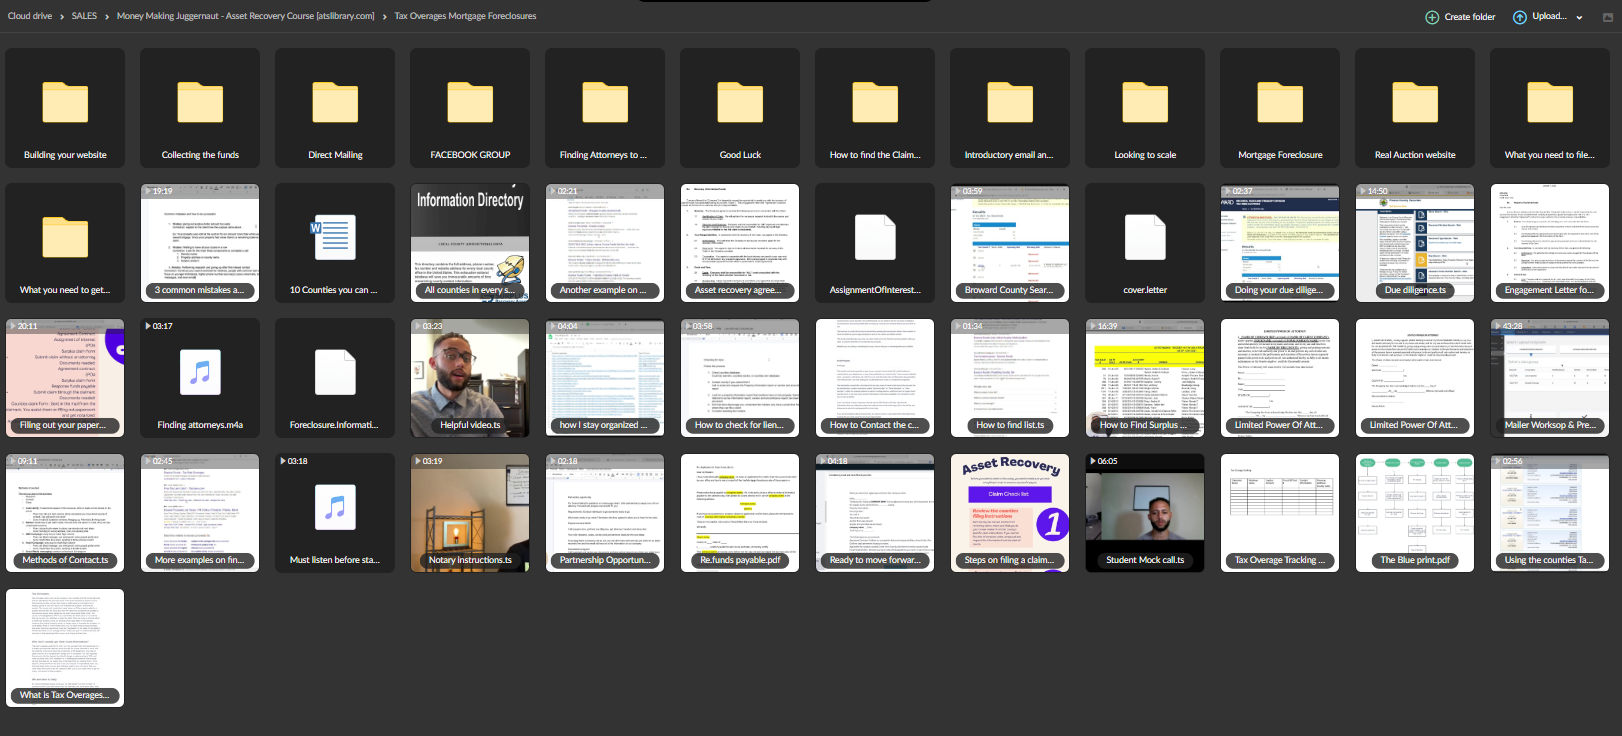Image resolution: width=1622 pixels, height=736 pixels.
Task: Open the Helpful video.ts thumbnail
Action: 470,378
